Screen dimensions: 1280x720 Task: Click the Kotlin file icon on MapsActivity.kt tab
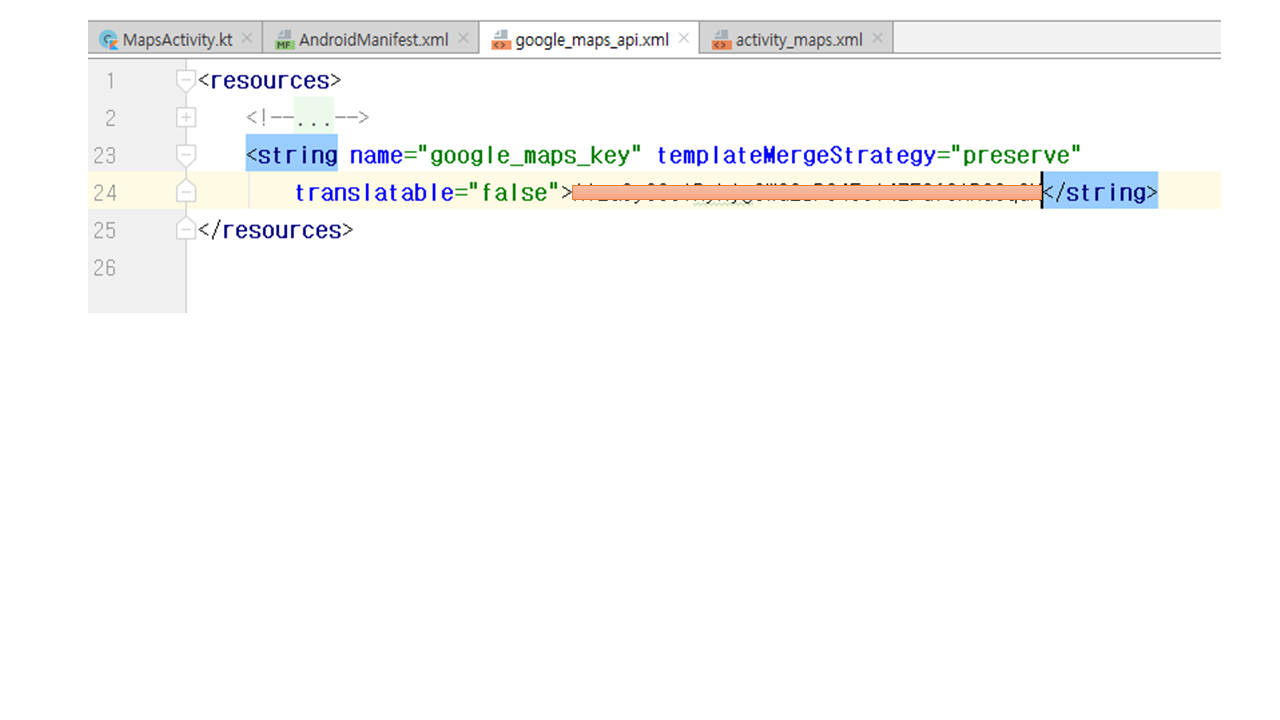[x=108, y=40]
